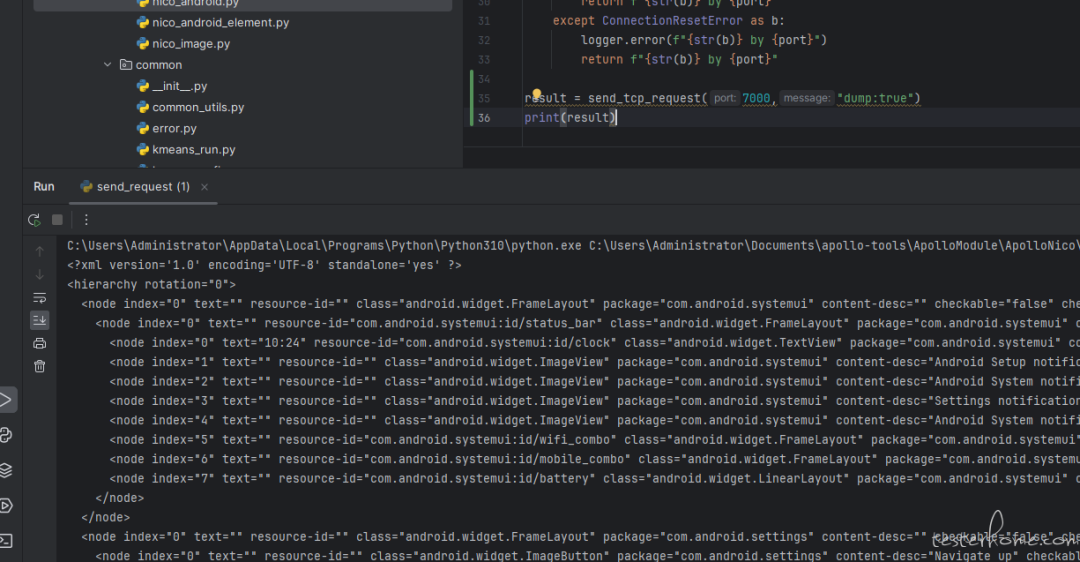Viewport: 1080px width, 562px height.
Task: Jump up the stack trace arrow
Action: (x=40, y=252)
